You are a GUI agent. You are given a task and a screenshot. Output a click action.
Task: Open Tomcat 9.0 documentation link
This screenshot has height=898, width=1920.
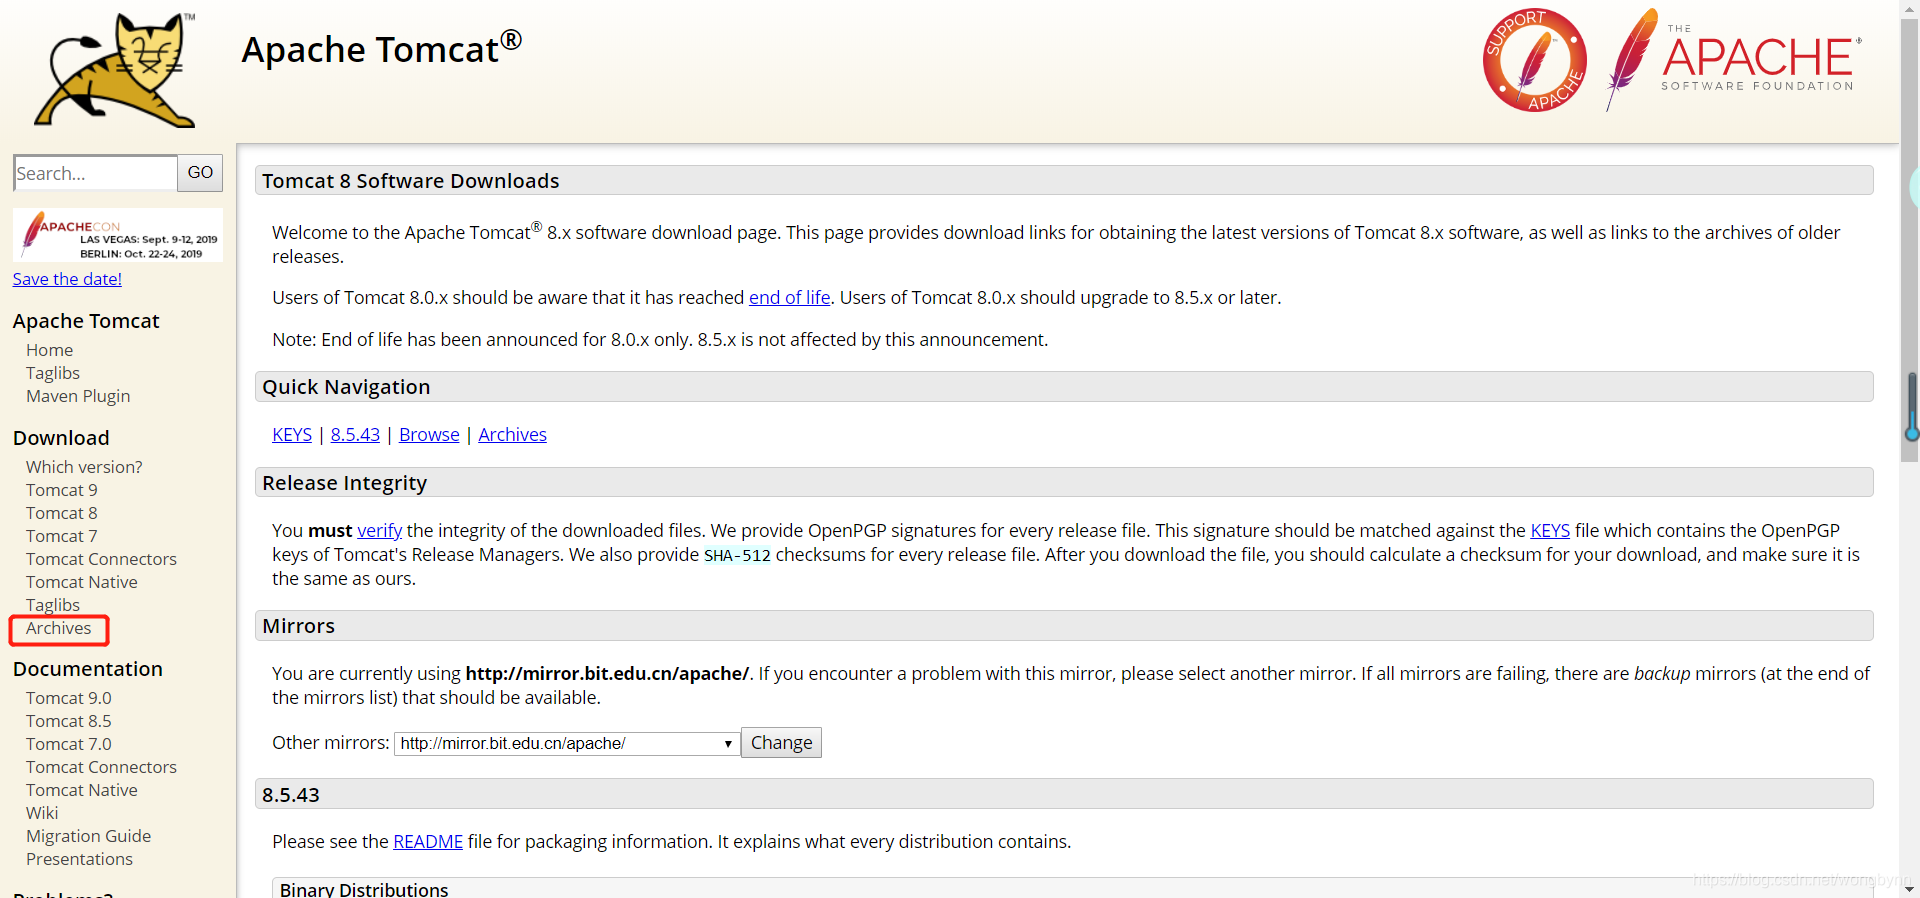pos(69,698)
